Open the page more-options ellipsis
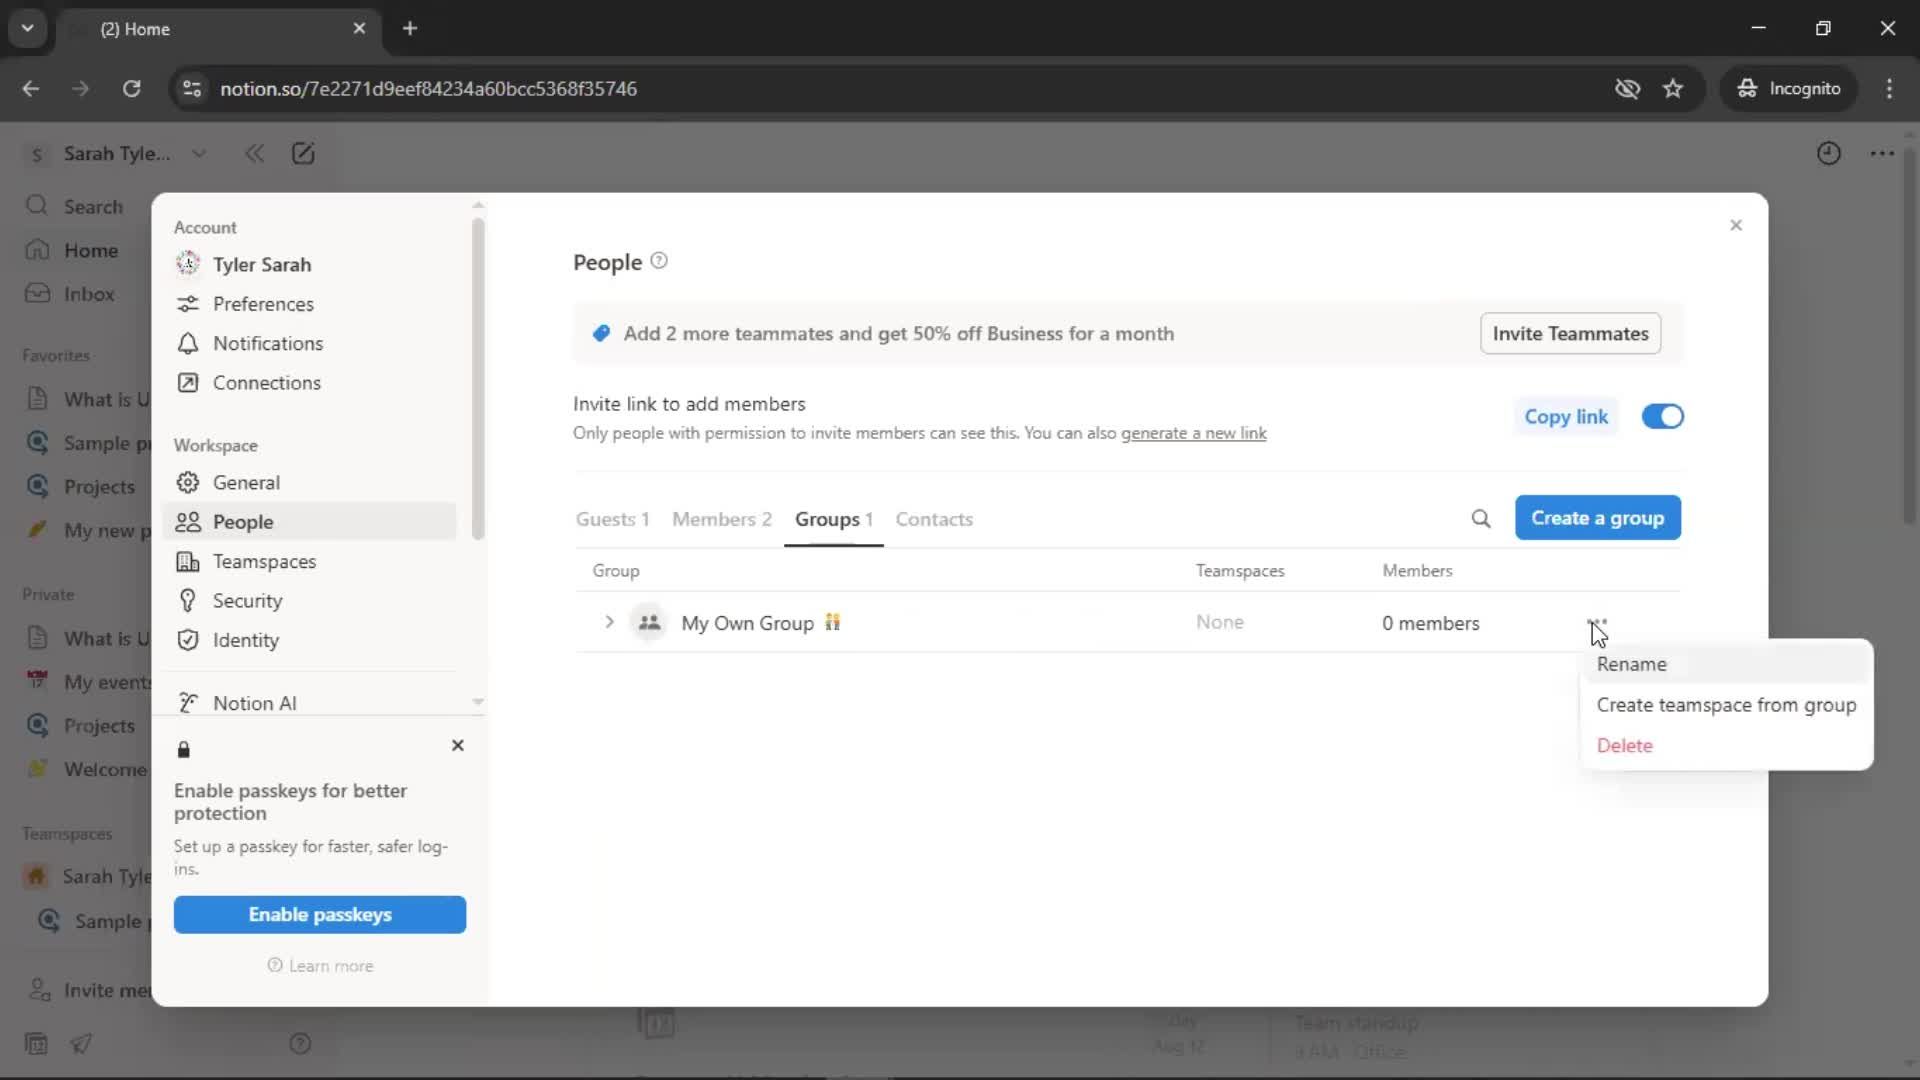Image resolution: width=1920 pixels, height=1080 pixels. point(1882,153)
